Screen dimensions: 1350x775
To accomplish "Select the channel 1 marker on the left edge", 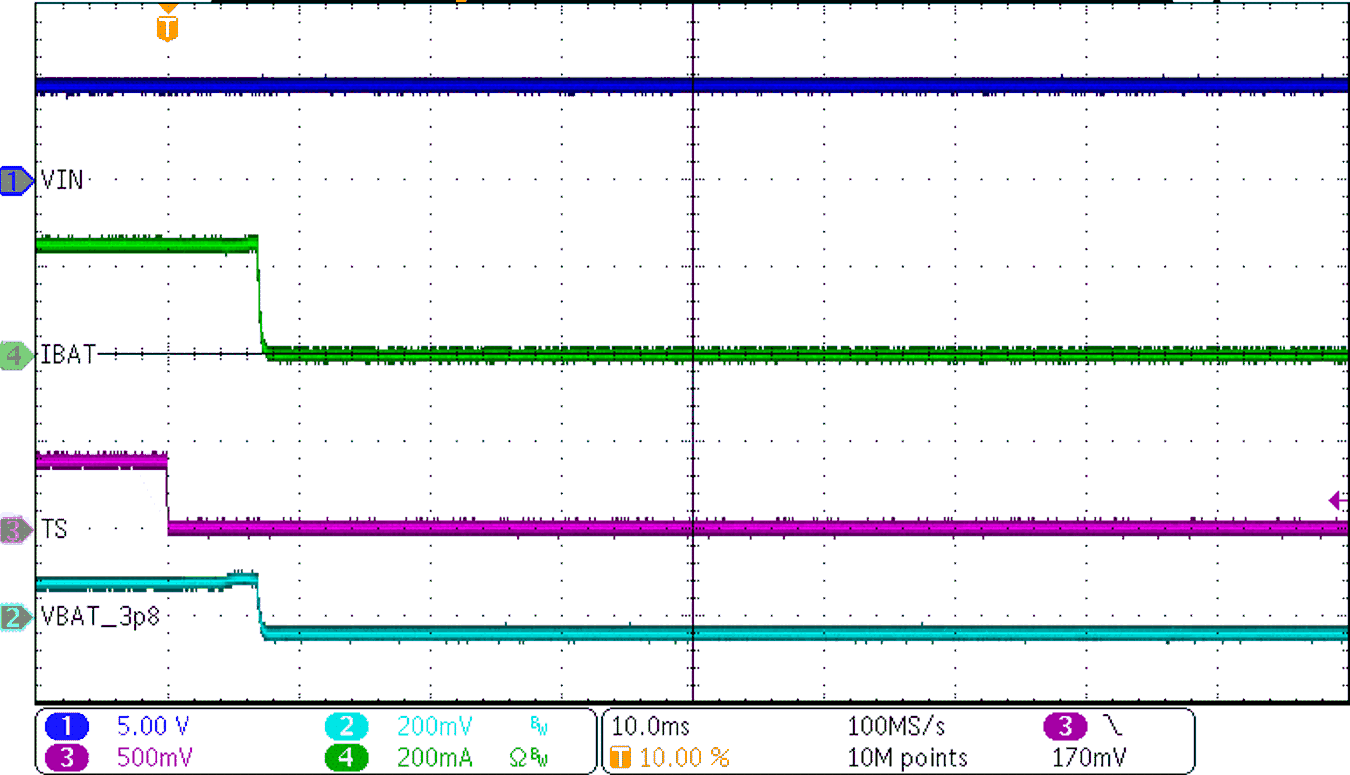I will pyautogui.click(x=14, y=181).
